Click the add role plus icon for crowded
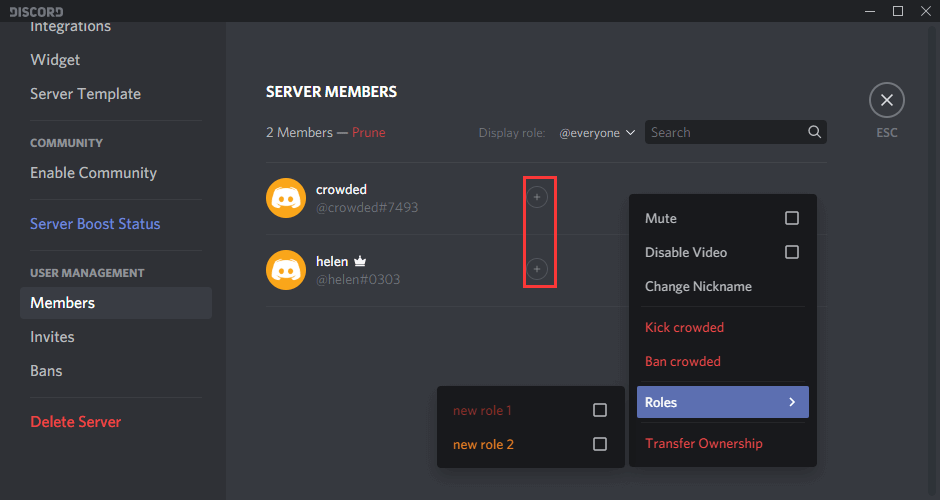The height and width of the screenshot is (500, 940). [537, 198]
